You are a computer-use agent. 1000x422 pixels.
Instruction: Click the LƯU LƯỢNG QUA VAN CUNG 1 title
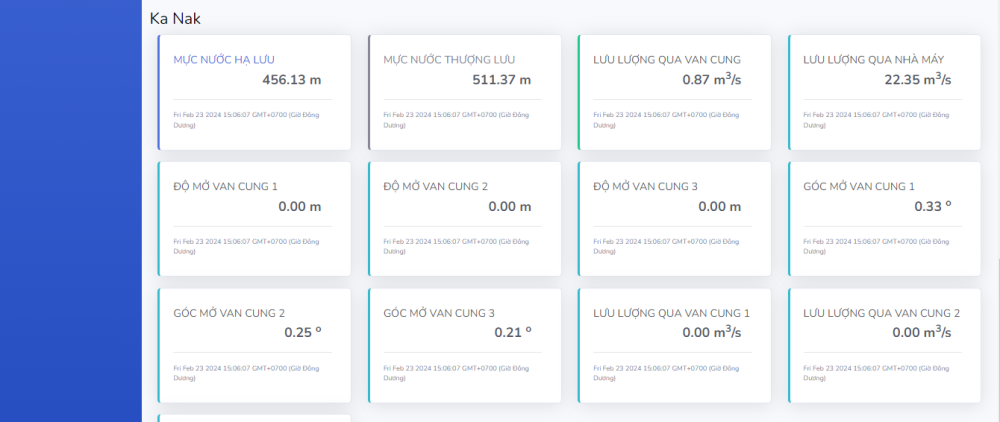point(671,313)
